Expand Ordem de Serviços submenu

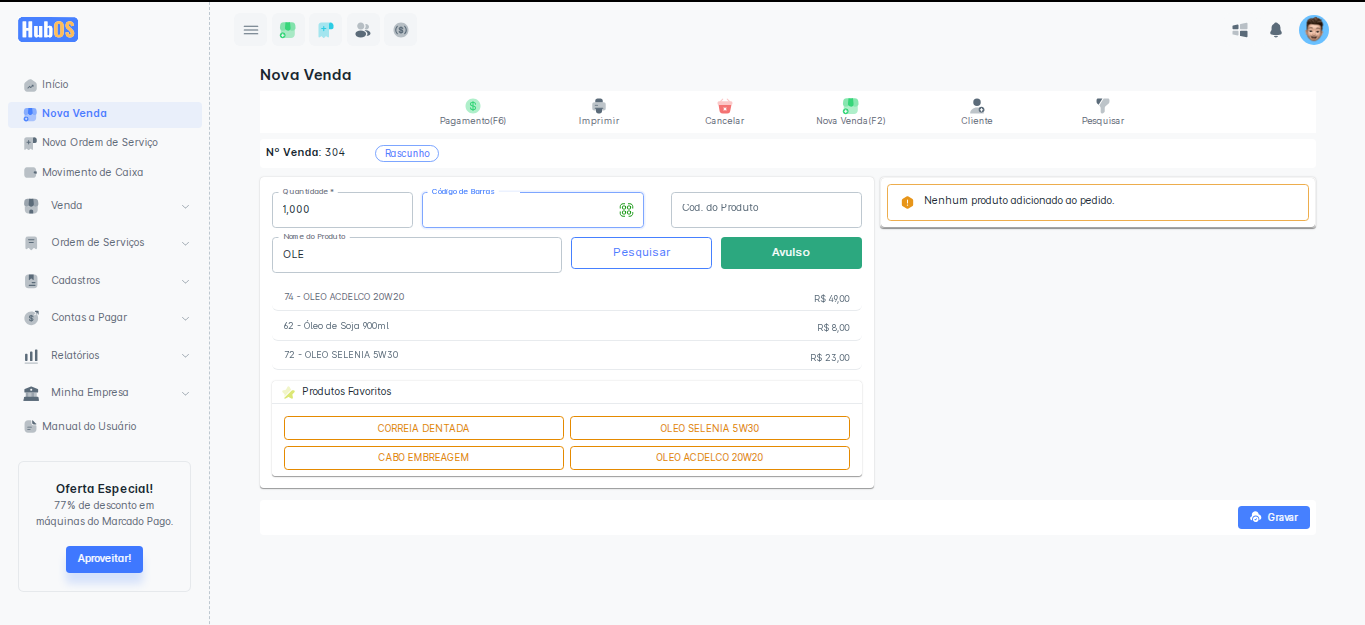tap(105, 243)
